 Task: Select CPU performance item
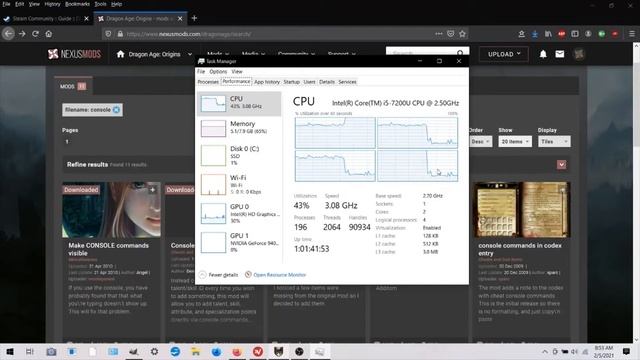click(239, 103)
